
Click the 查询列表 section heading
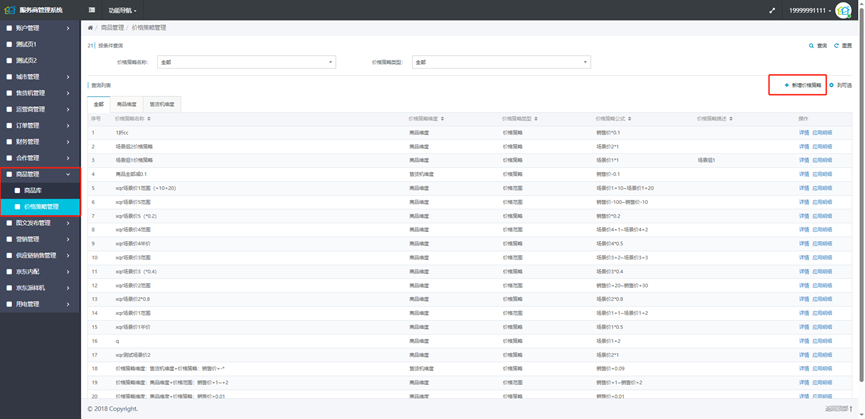101,85
